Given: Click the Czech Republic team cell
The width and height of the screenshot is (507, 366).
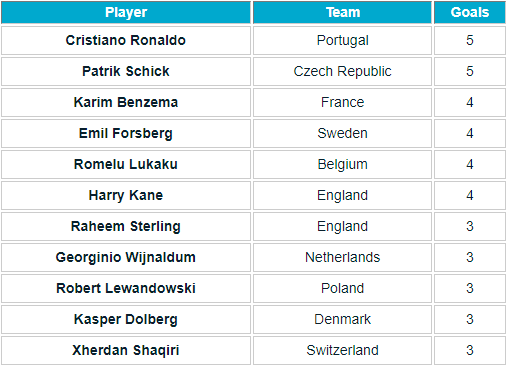Looking at the screenshot, I should coord(342,71).
